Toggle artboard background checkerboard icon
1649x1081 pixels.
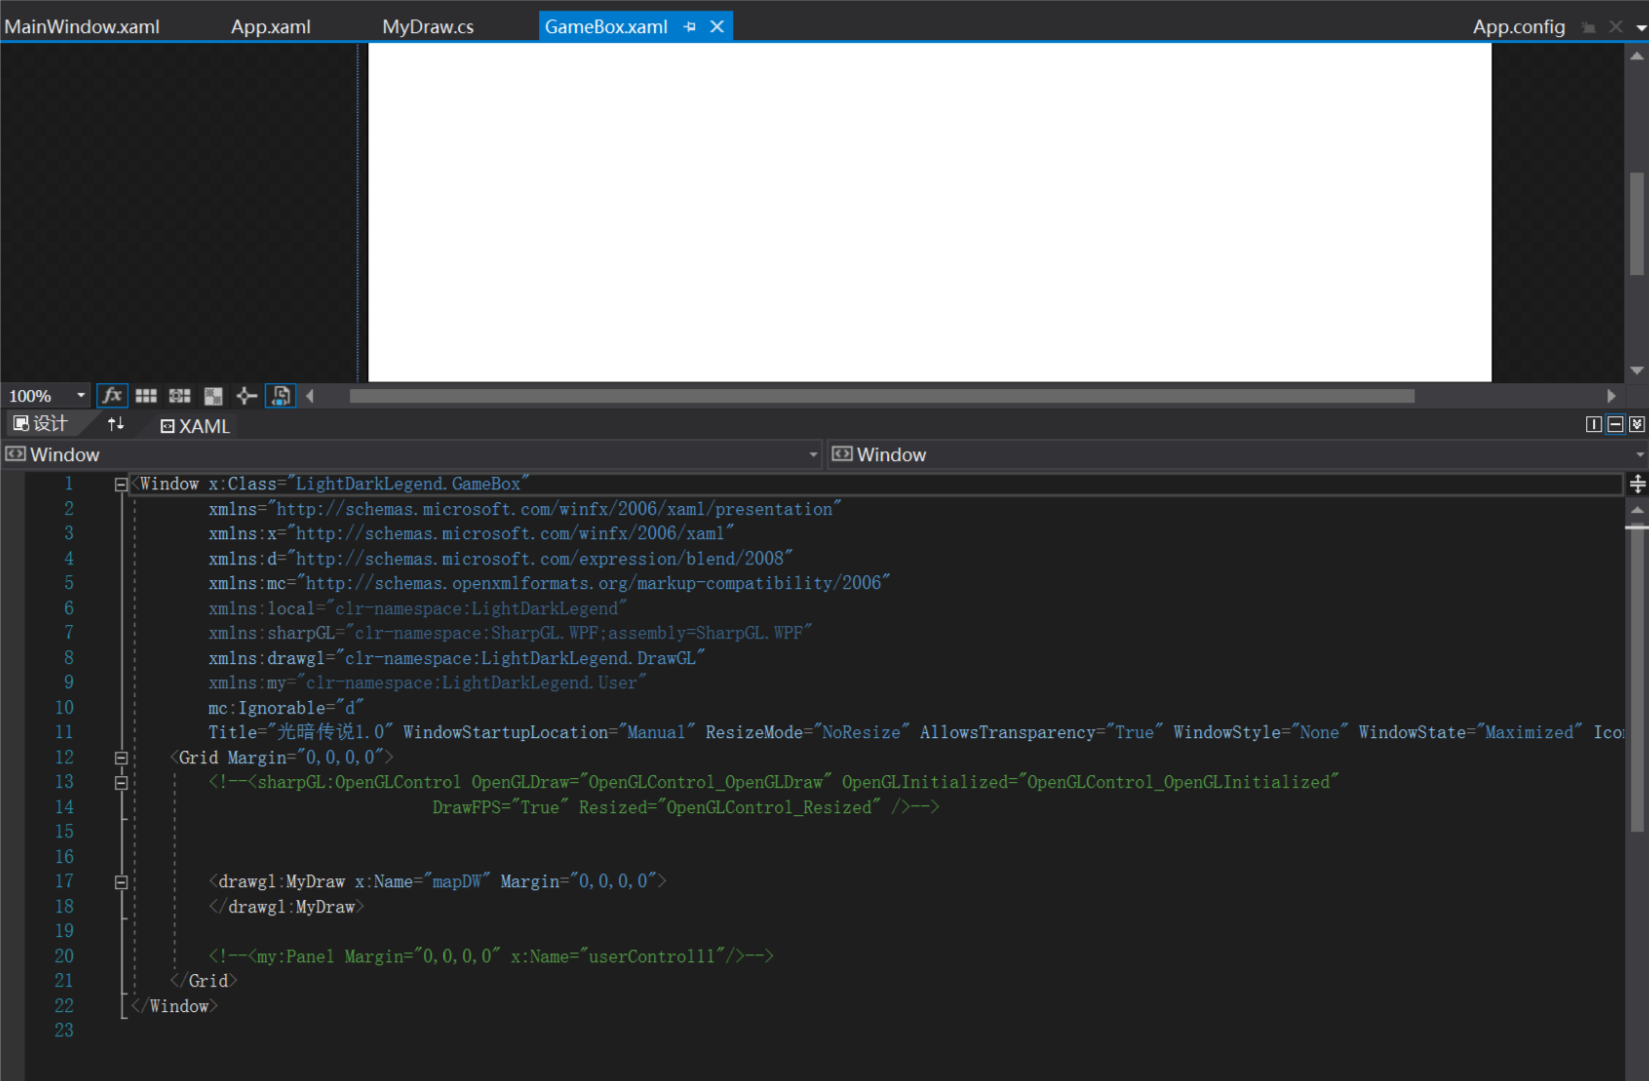click(x=213, y=396)
